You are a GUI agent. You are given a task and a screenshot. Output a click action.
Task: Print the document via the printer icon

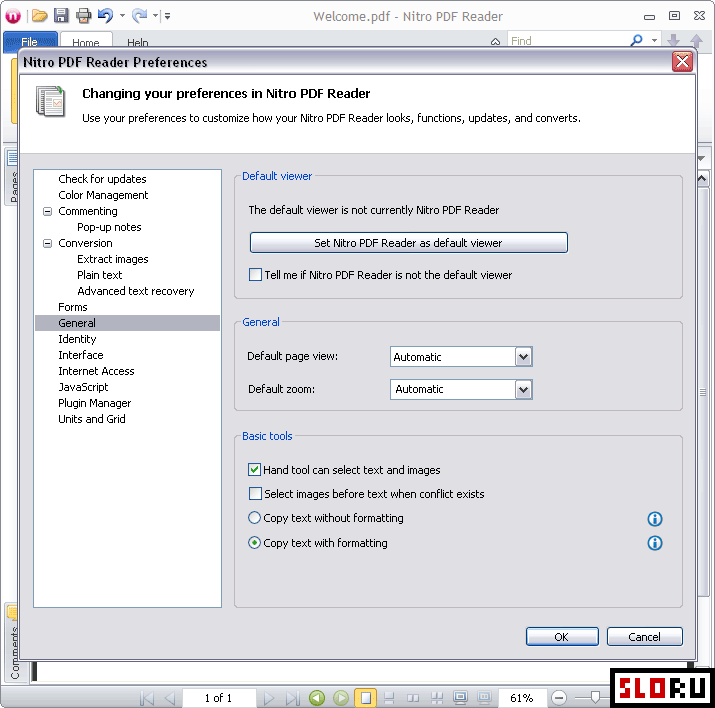pos(83,16)
